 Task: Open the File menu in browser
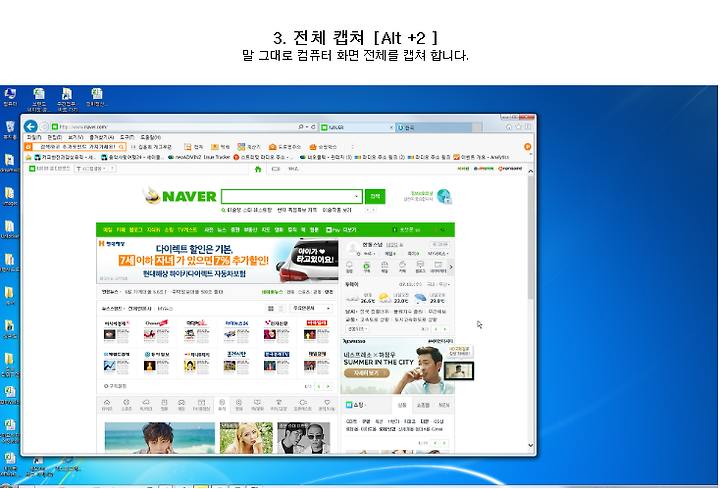coord(34,137)
